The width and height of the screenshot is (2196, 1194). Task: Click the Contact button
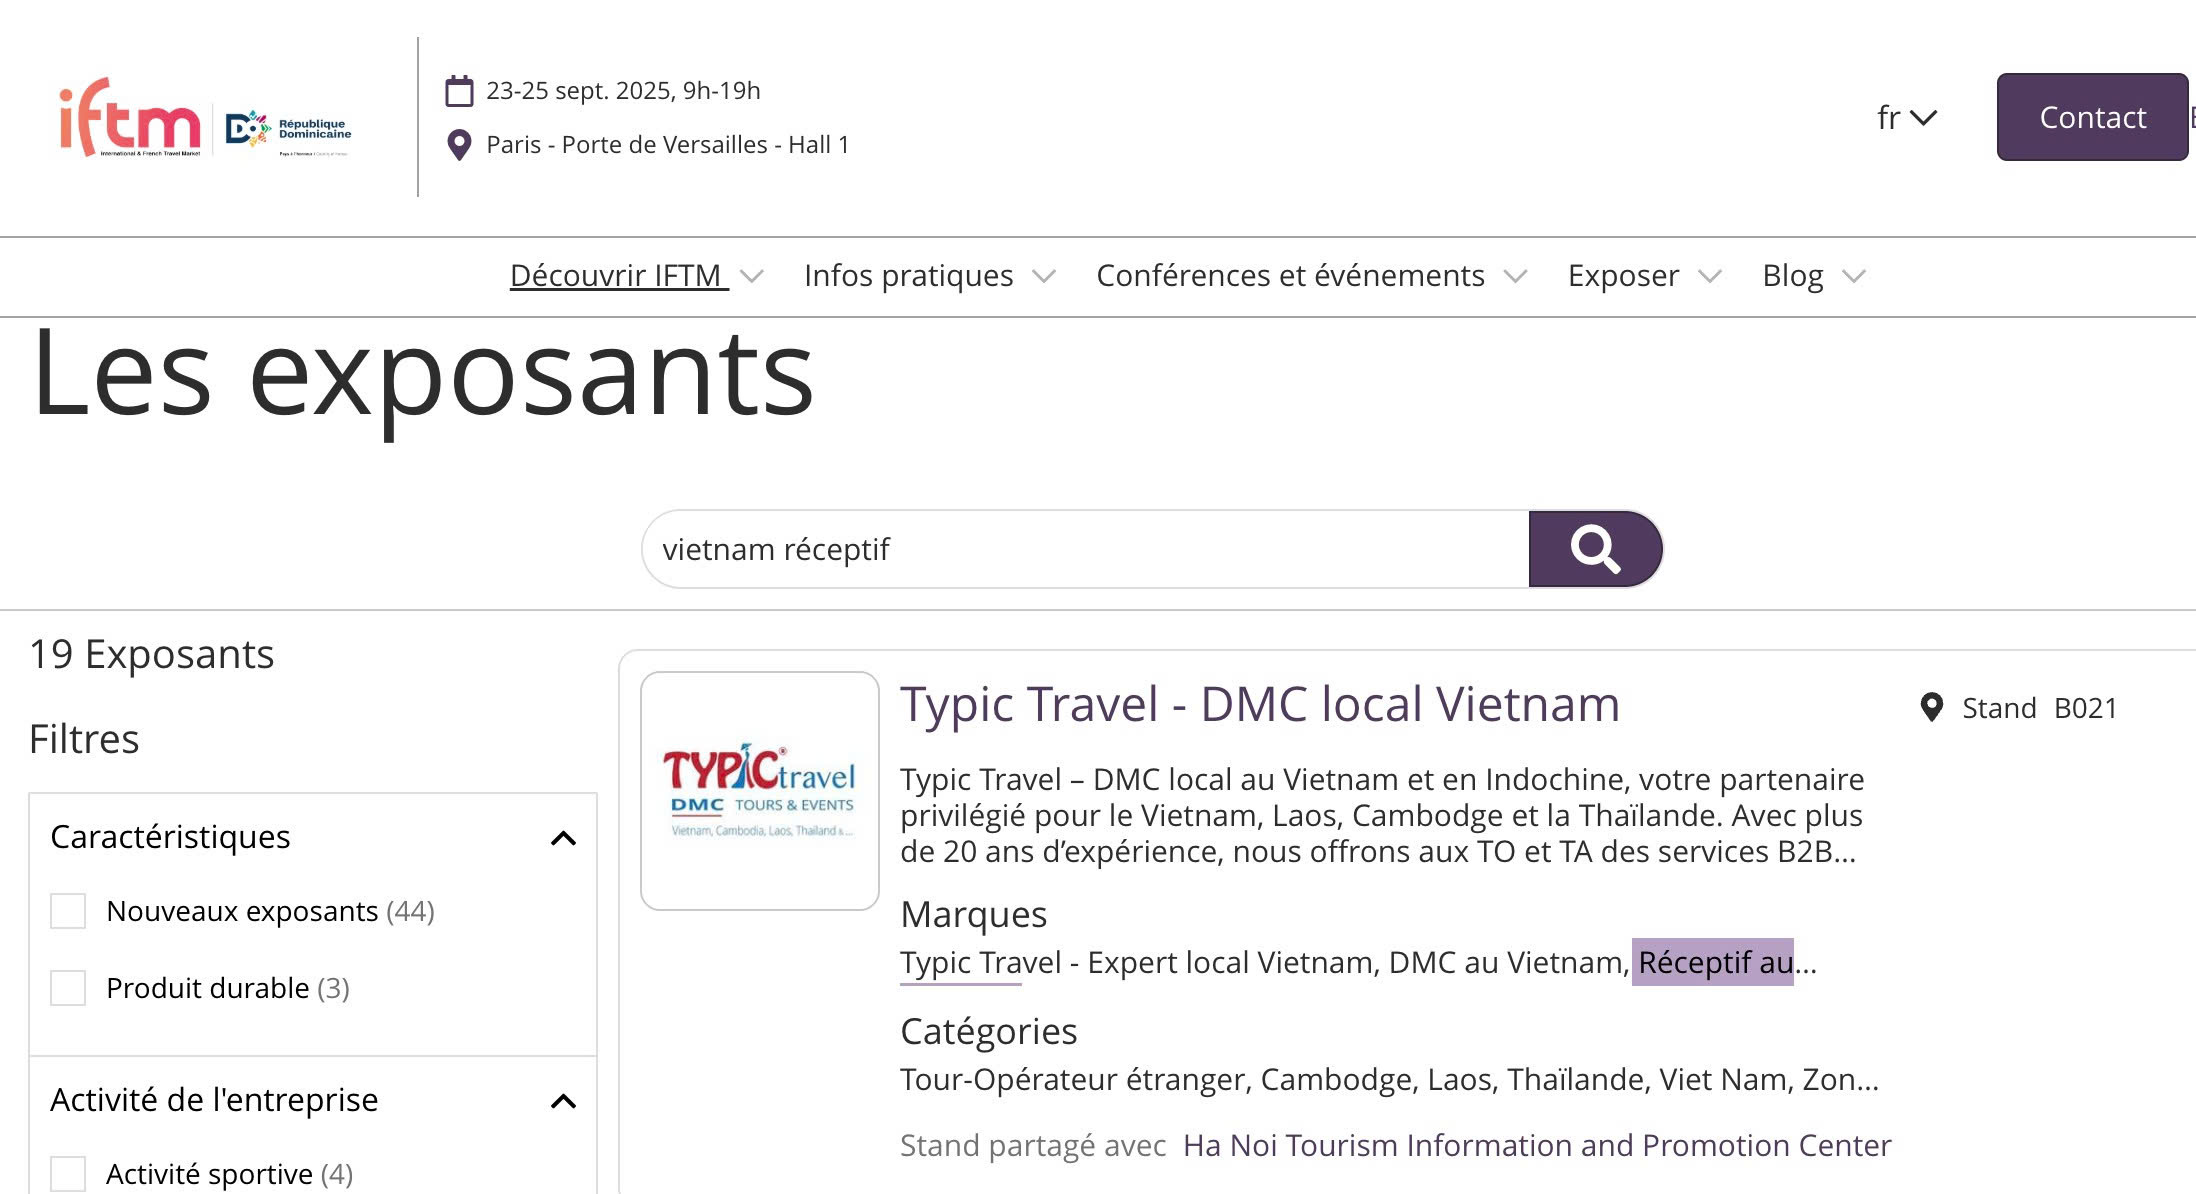coord(2092,117)
